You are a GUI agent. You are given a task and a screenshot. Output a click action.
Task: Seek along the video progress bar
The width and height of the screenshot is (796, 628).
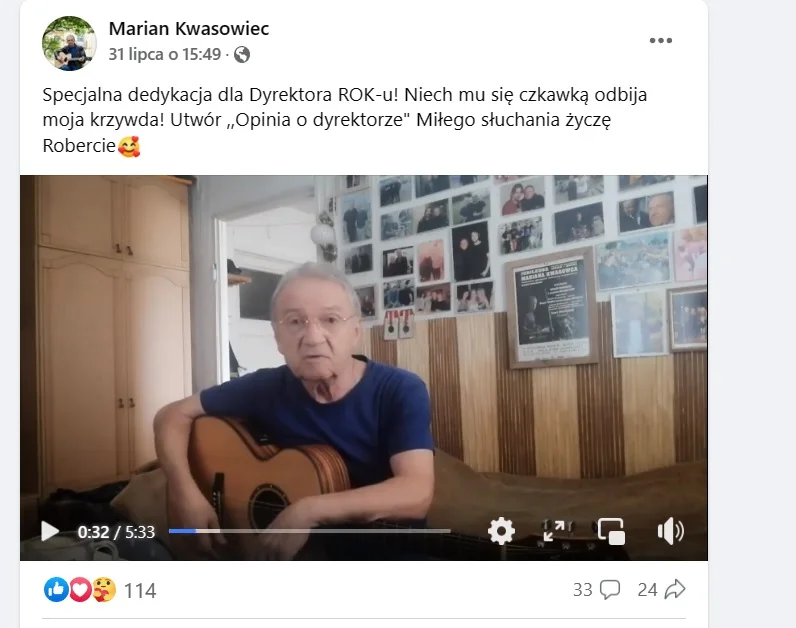tap(310, 531)
